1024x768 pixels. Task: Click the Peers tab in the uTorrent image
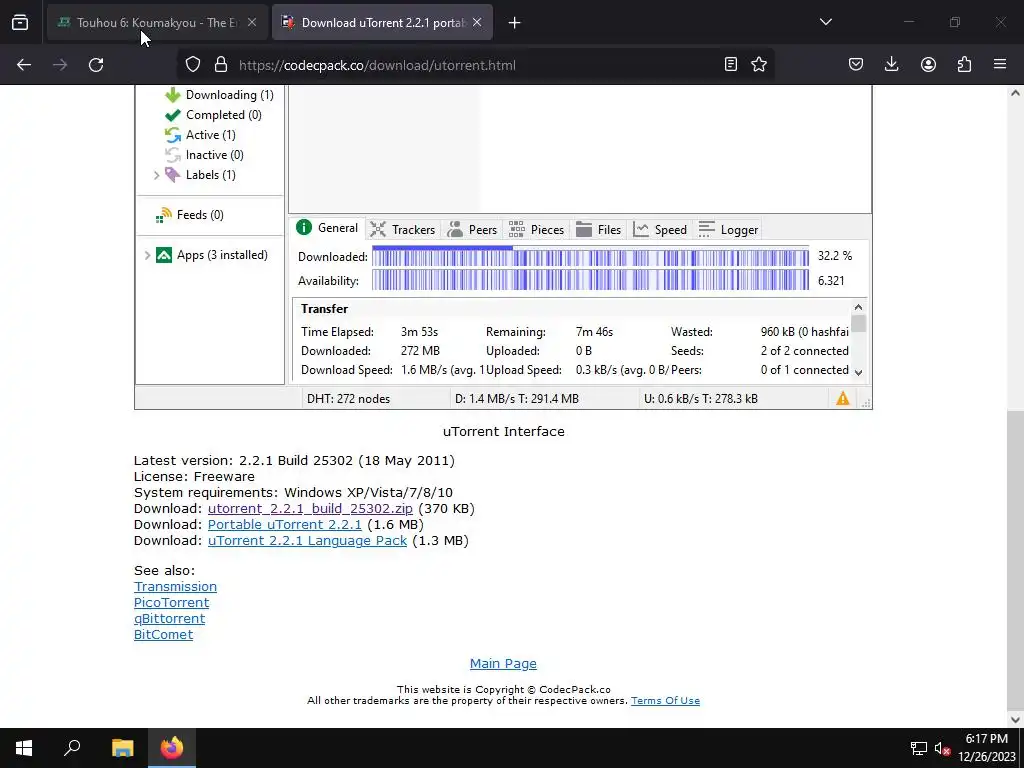473,230
